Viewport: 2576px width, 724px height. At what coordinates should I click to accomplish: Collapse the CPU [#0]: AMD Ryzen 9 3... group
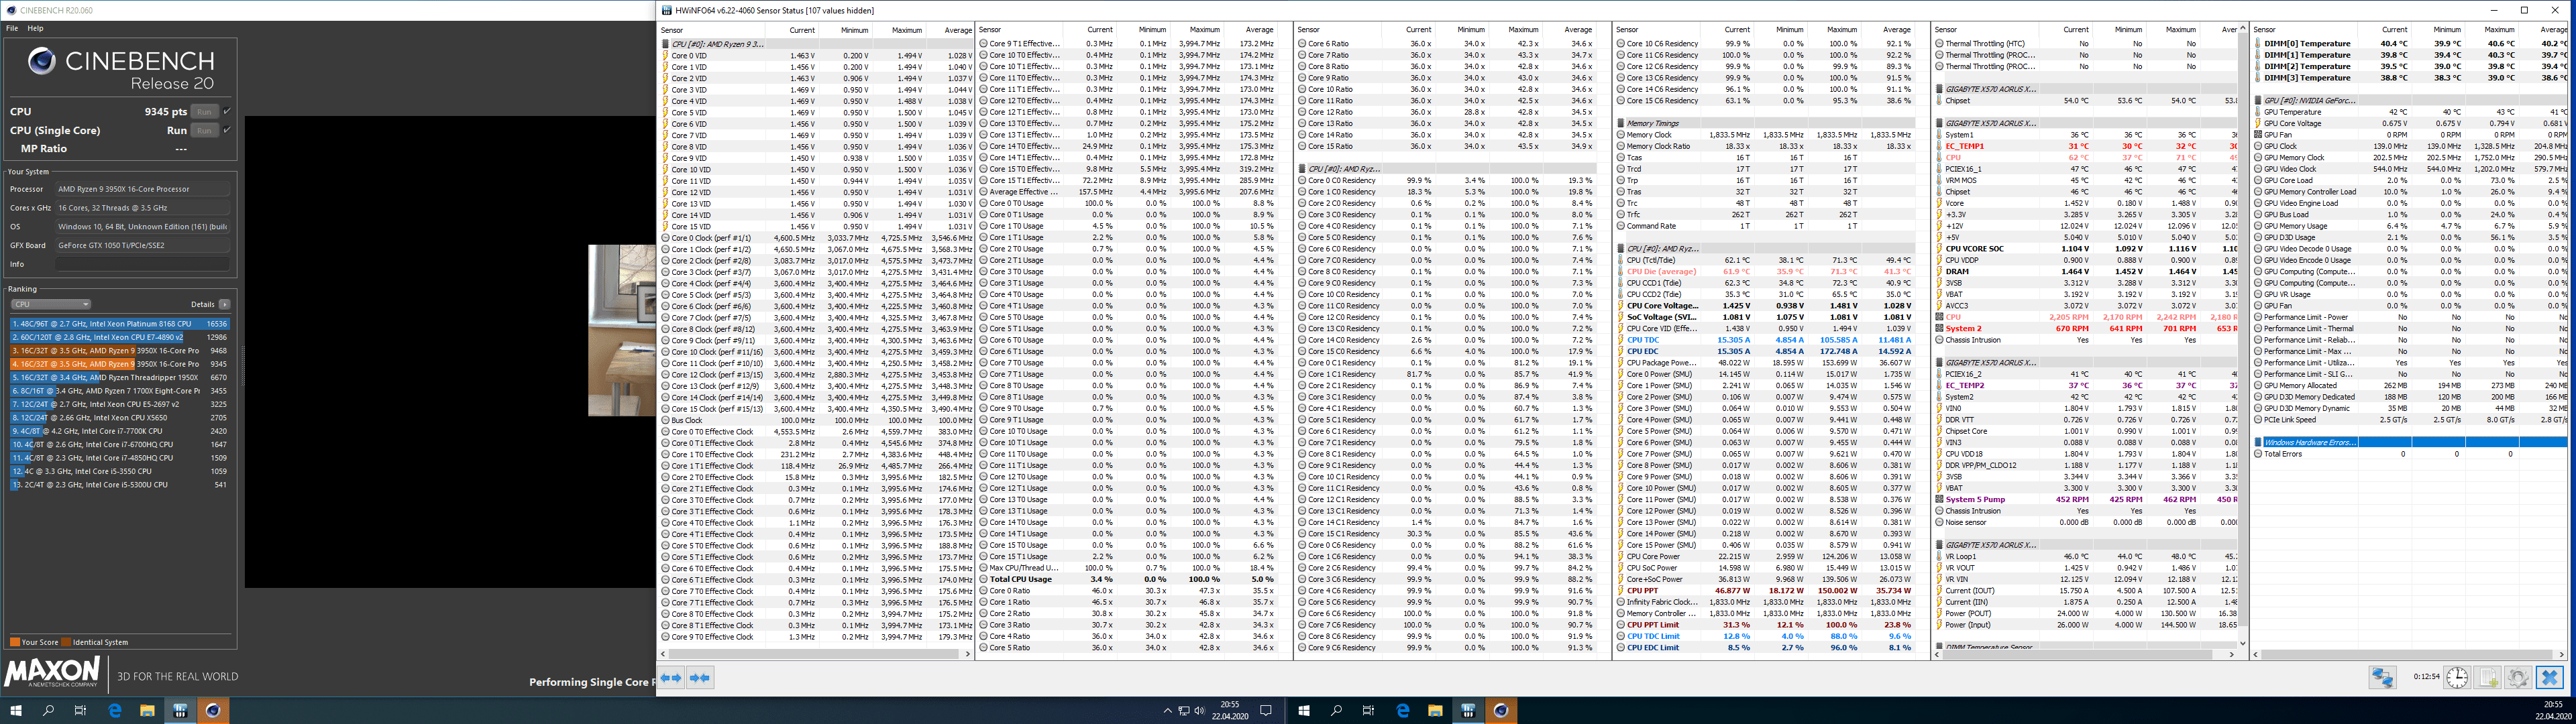[x=665, y=44]
